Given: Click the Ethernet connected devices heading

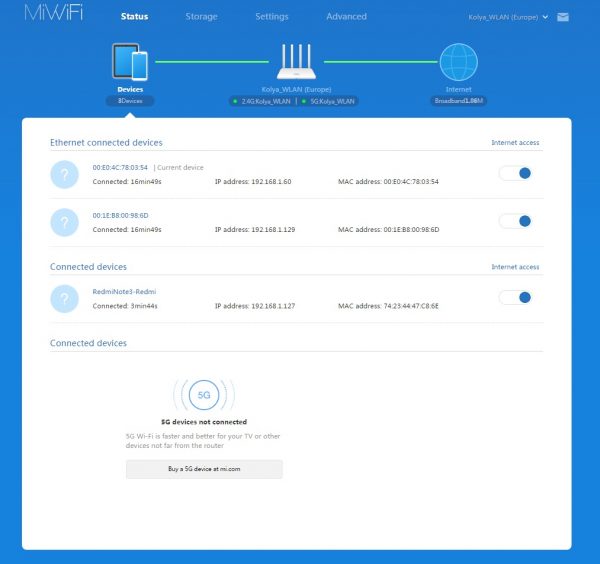Looking at the screenshot, I should [x=106, y=143].
